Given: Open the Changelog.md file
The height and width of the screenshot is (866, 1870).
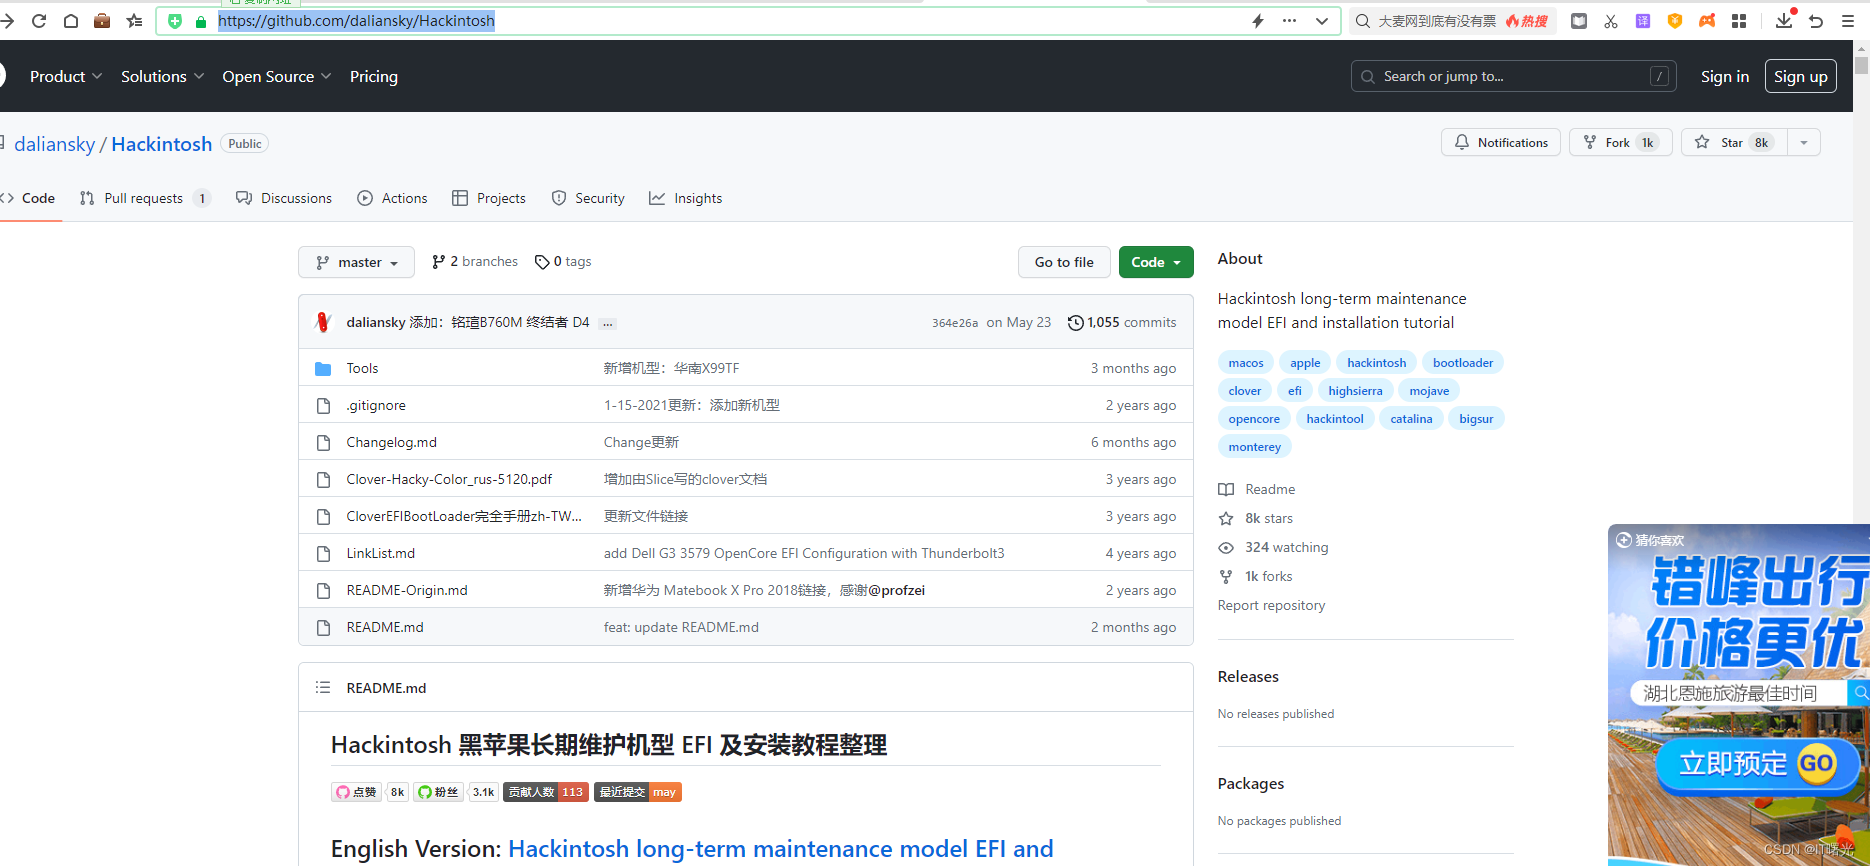Looking at the screenshot, I should pyautogui.click(x=391, y=442).
